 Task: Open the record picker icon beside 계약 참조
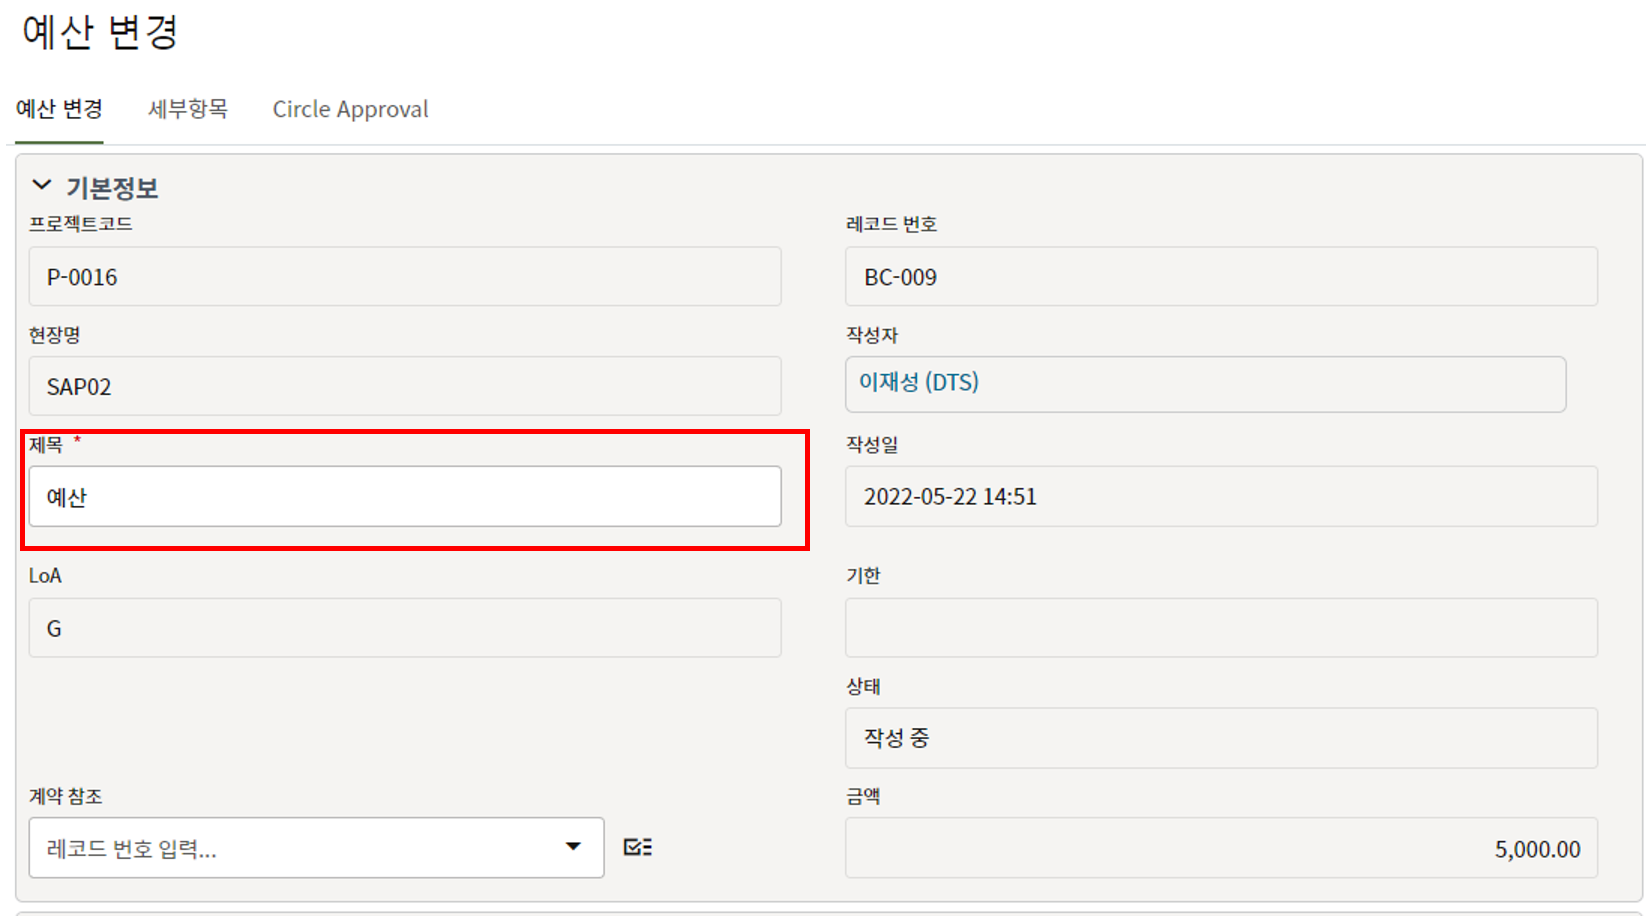point(637,848)
